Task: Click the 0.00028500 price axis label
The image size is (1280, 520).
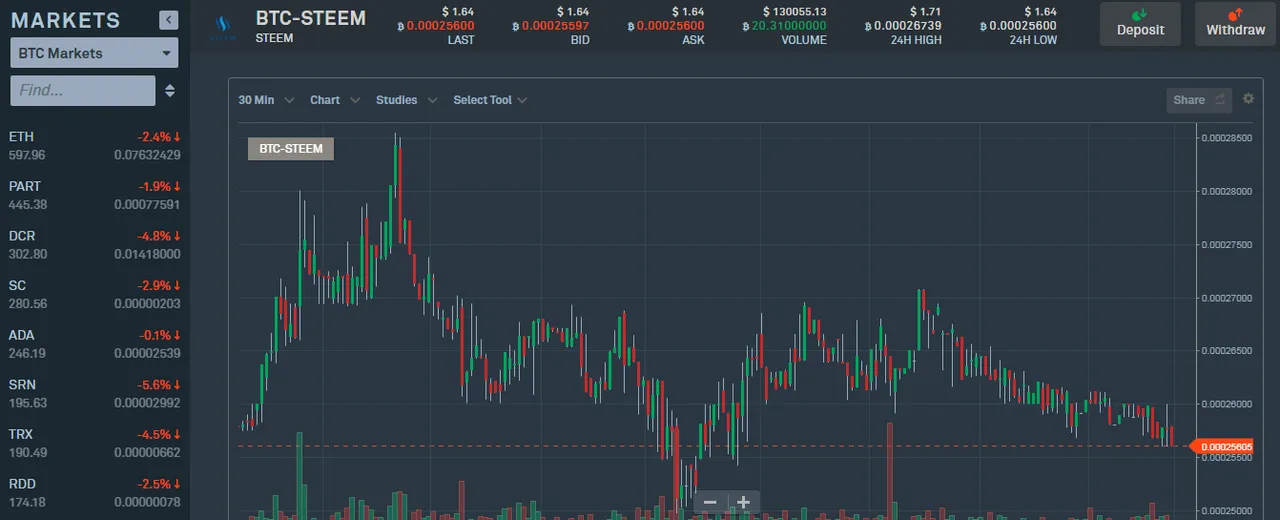Action: [1226, 138]
